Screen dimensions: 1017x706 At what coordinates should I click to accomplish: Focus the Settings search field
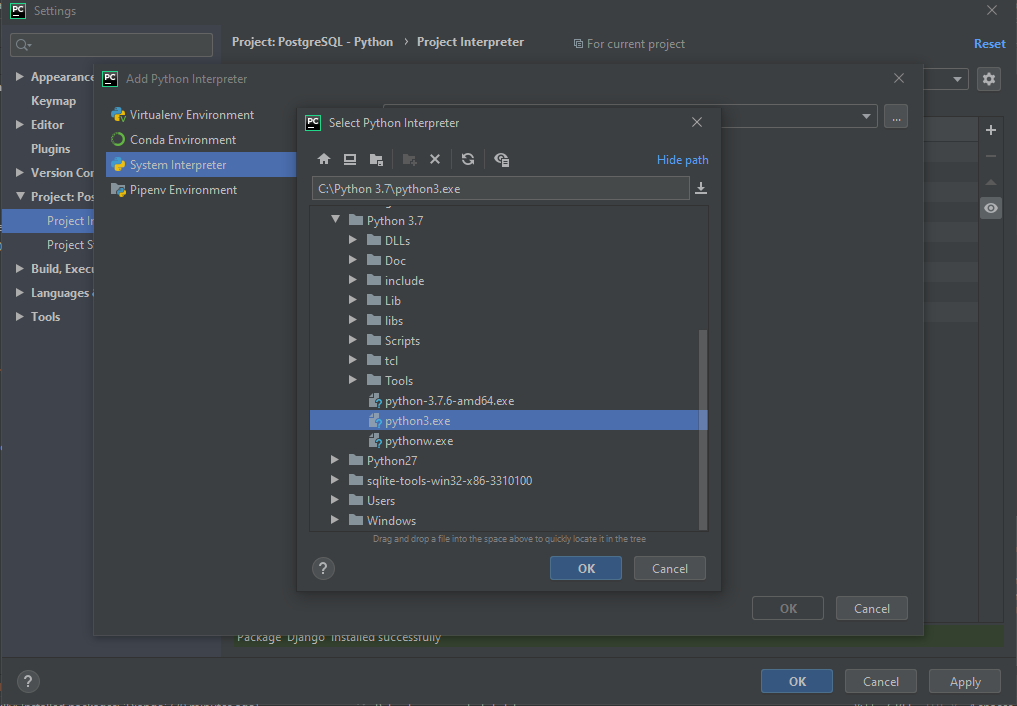point(112,45)
